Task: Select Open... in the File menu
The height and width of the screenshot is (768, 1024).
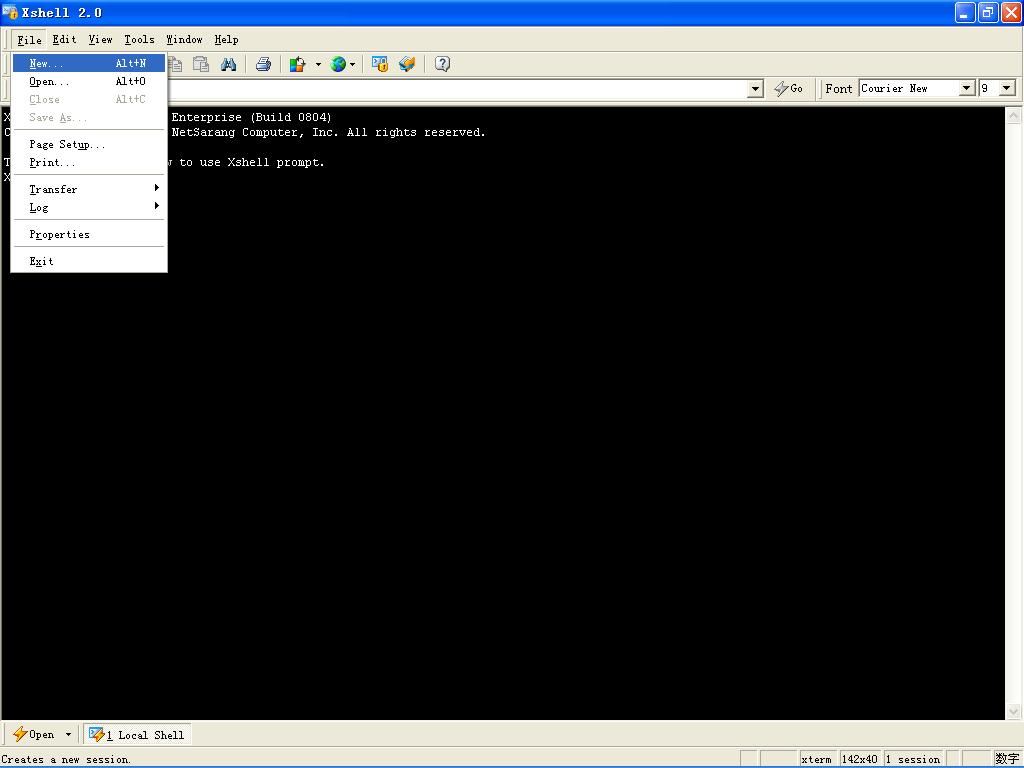Action: click(89, 81)
